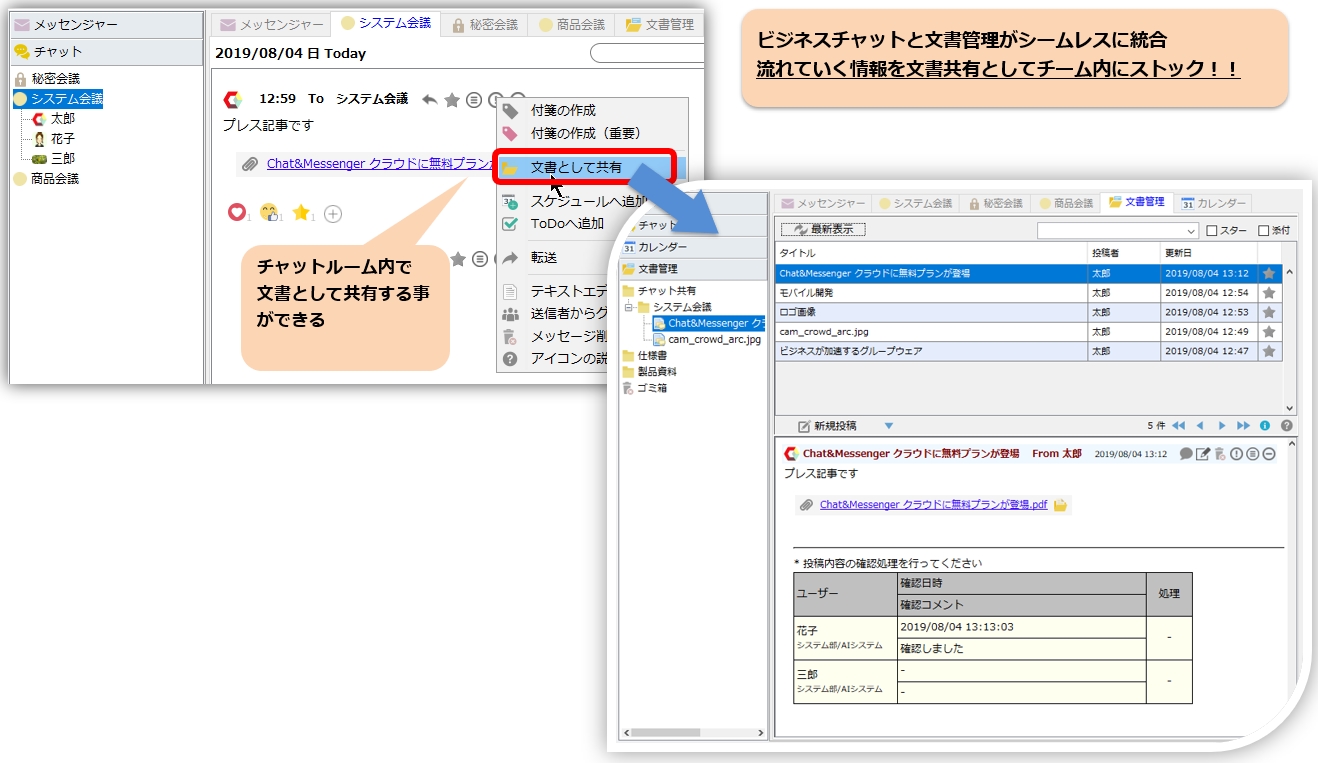1318x763 pixels.
Task: Open the Chat&Messenger PDF link in document view
Action: [x=933, y=505]
